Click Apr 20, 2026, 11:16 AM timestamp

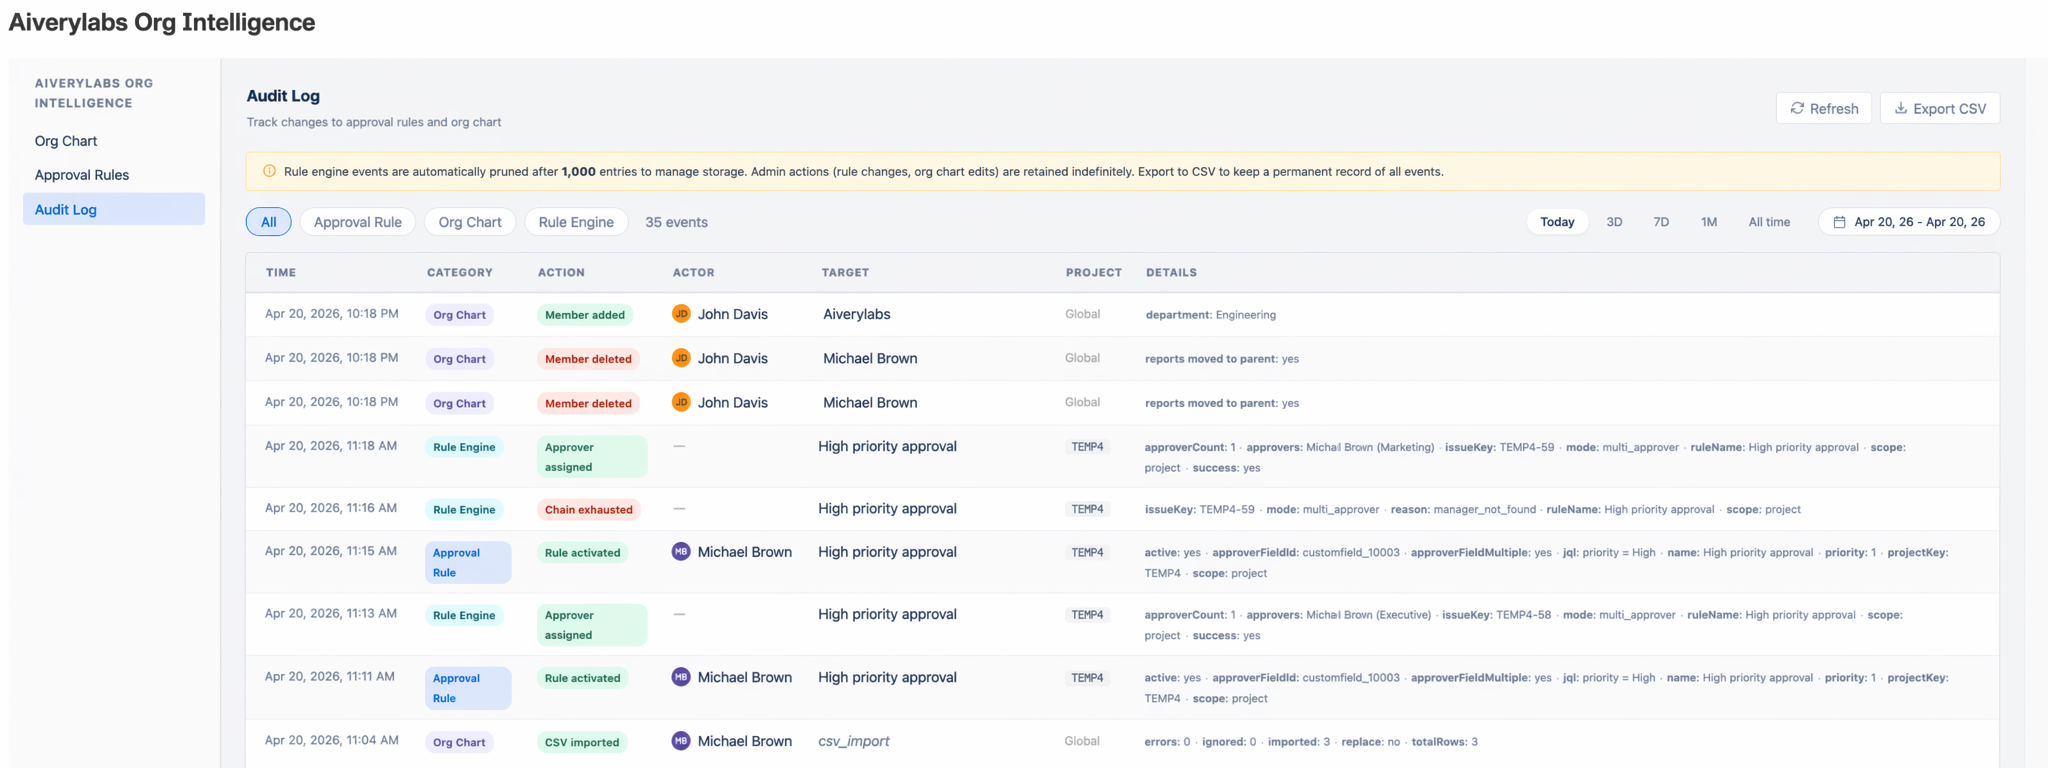(331, 508)
